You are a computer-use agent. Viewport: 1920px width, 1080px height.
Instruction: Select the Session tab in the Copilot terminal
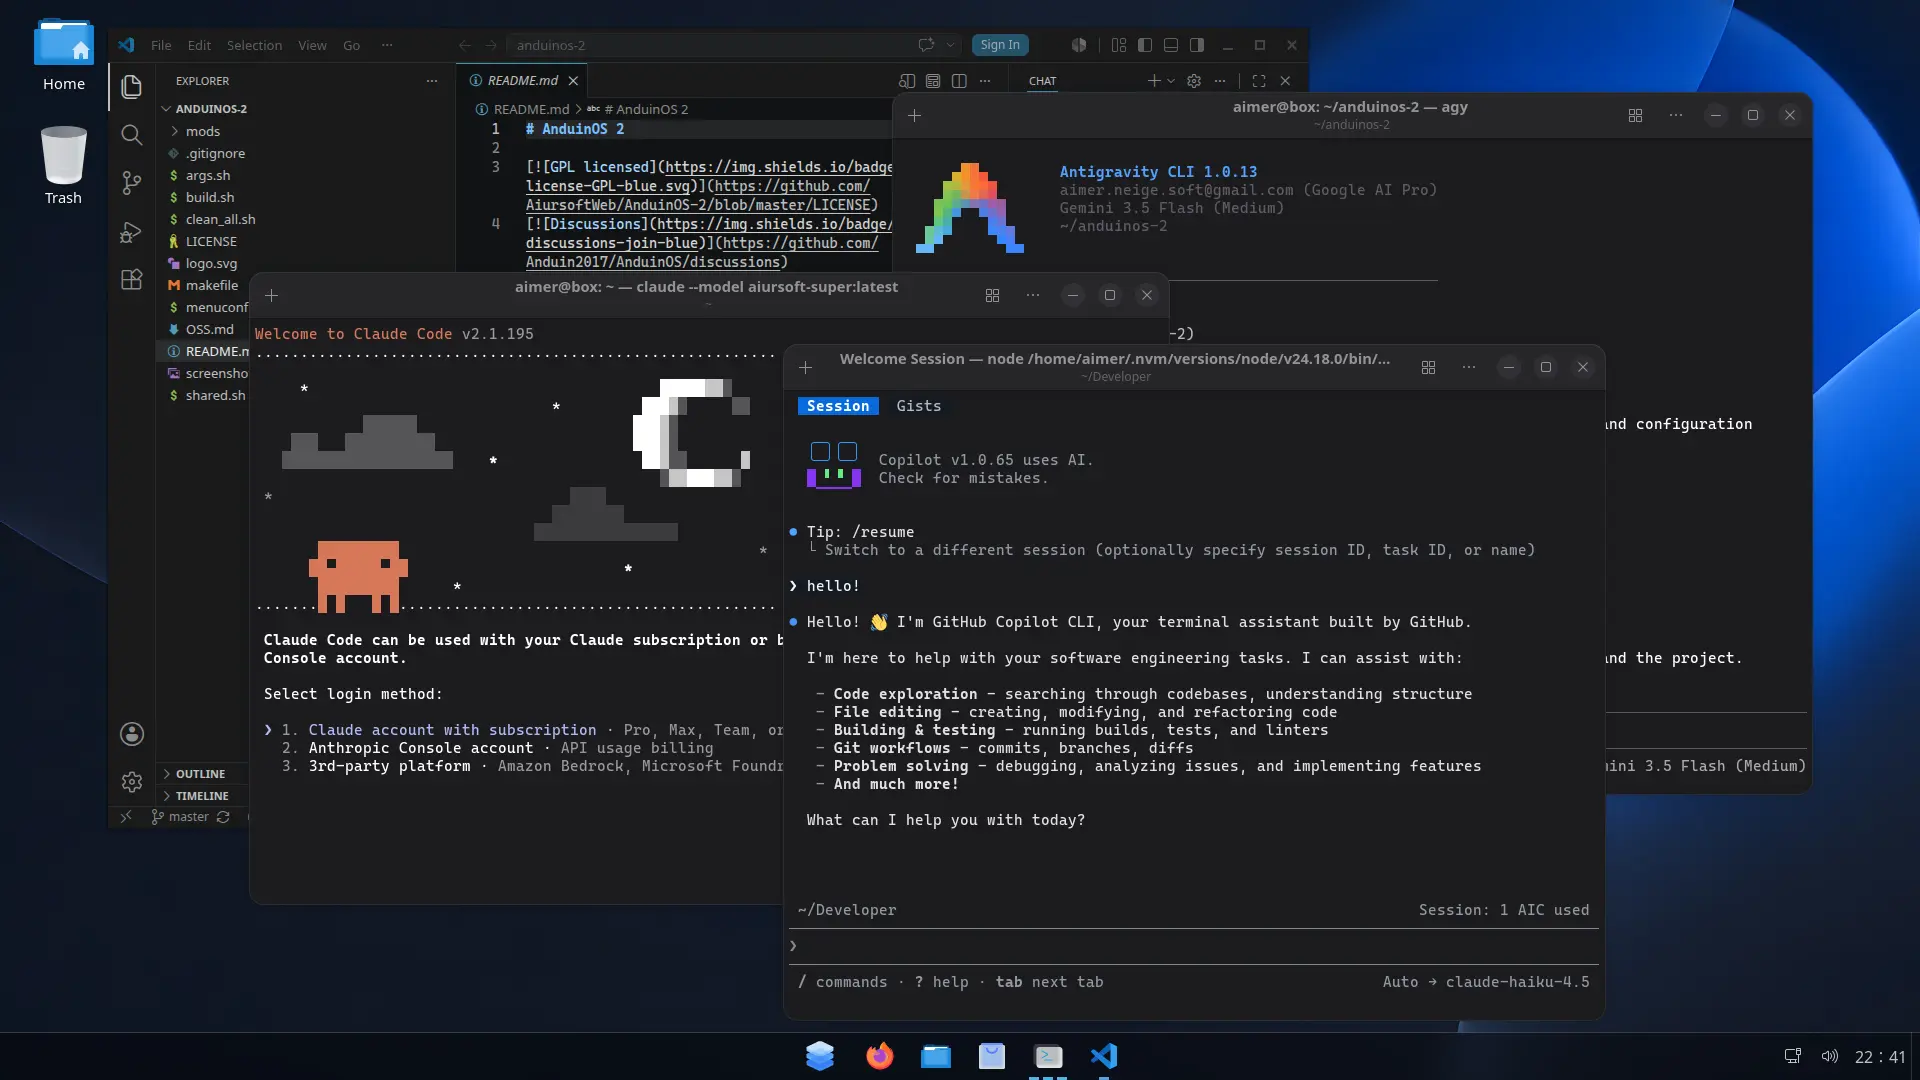click(838, 406)
